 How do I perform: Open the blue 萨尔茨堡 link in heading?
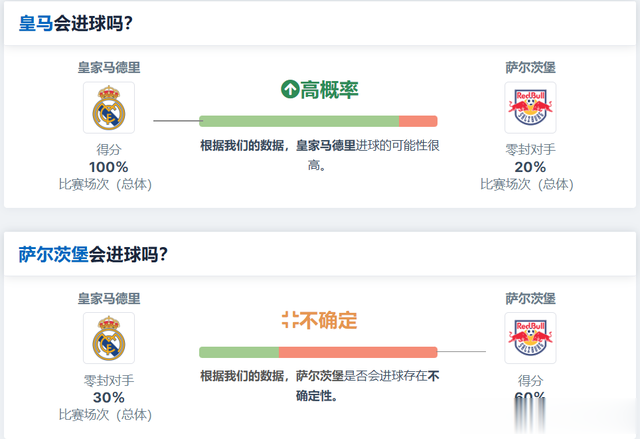pyautogui.click(x=53, y=255)
